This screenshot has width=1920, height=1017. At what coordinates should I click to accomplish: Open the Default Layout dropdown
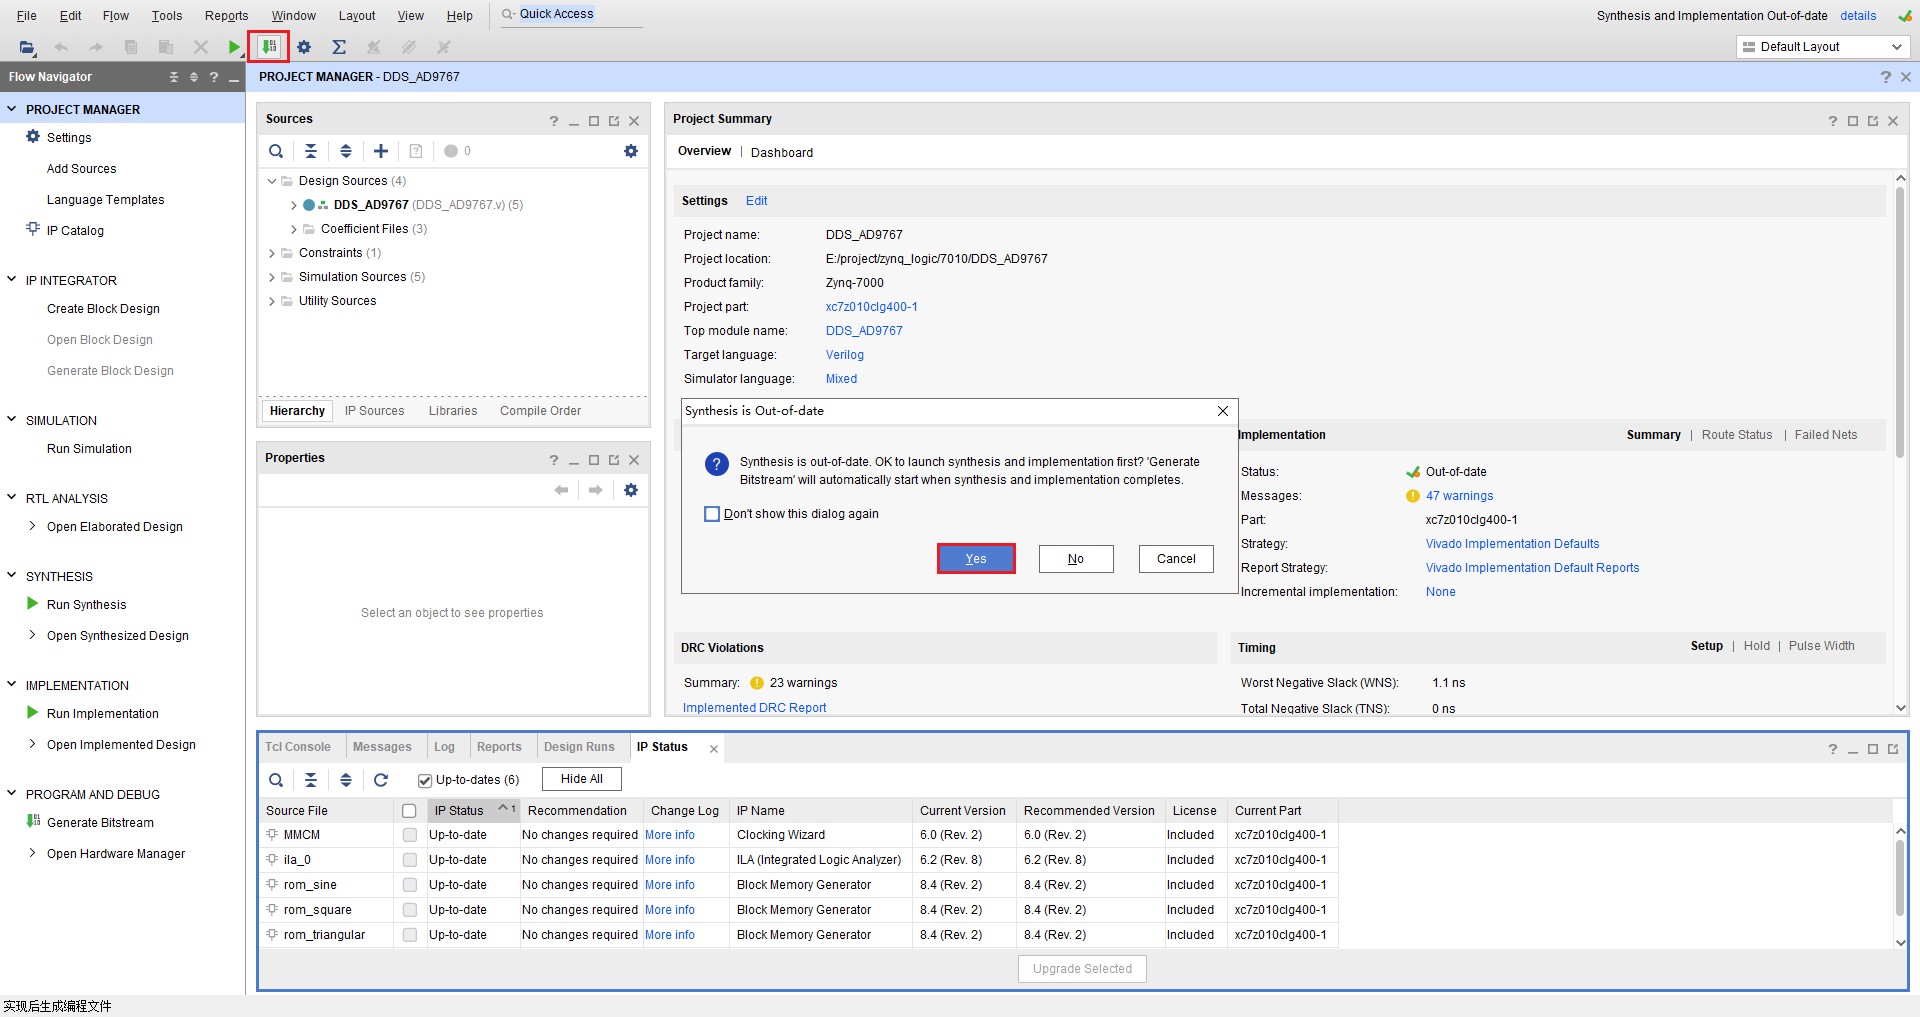click(x=1822, y=47)
